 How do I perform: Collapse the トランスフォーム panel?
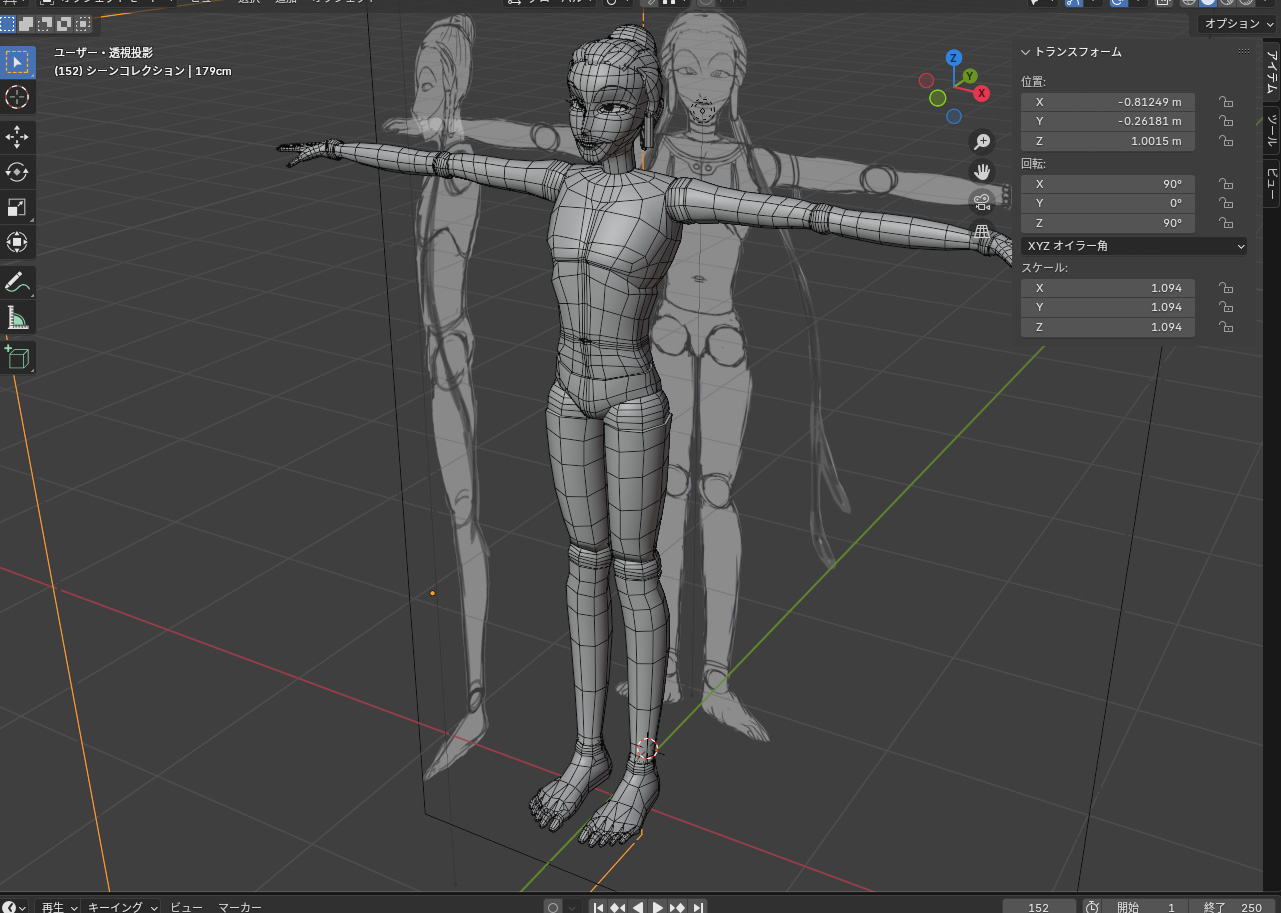click(x=1026, y=52)
